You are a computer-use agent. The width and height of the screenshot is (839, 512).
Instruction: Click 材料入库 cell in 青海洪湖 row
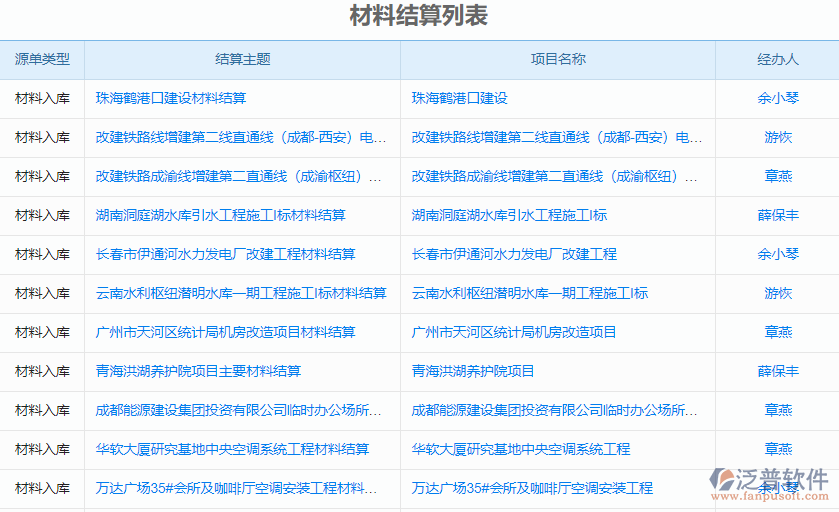(x=42, y=371)
